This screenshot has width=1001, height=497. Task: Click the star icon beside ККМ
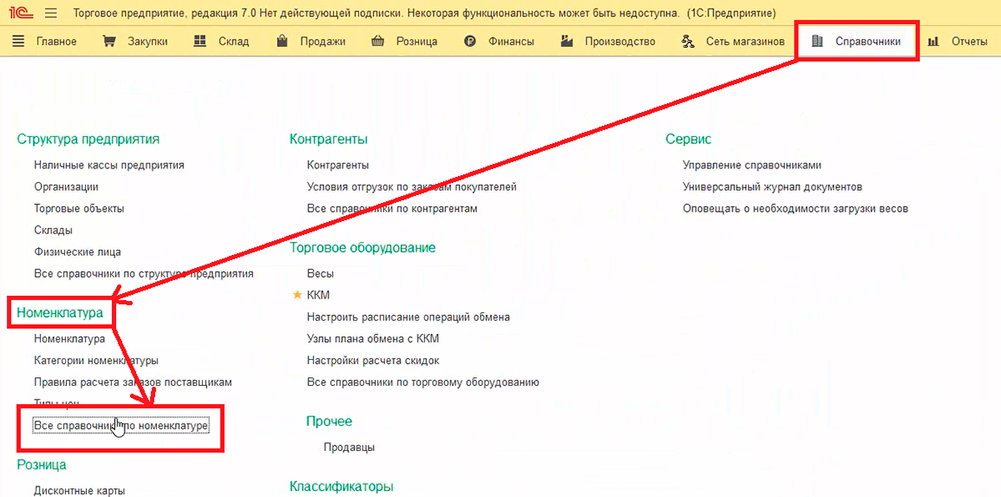tap(296, 295)
